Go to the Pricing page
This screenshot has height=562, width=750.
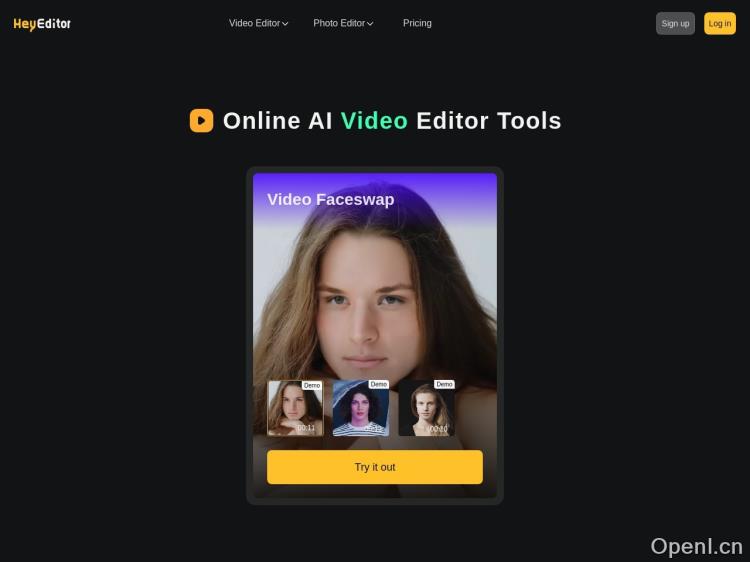point(417,23)
